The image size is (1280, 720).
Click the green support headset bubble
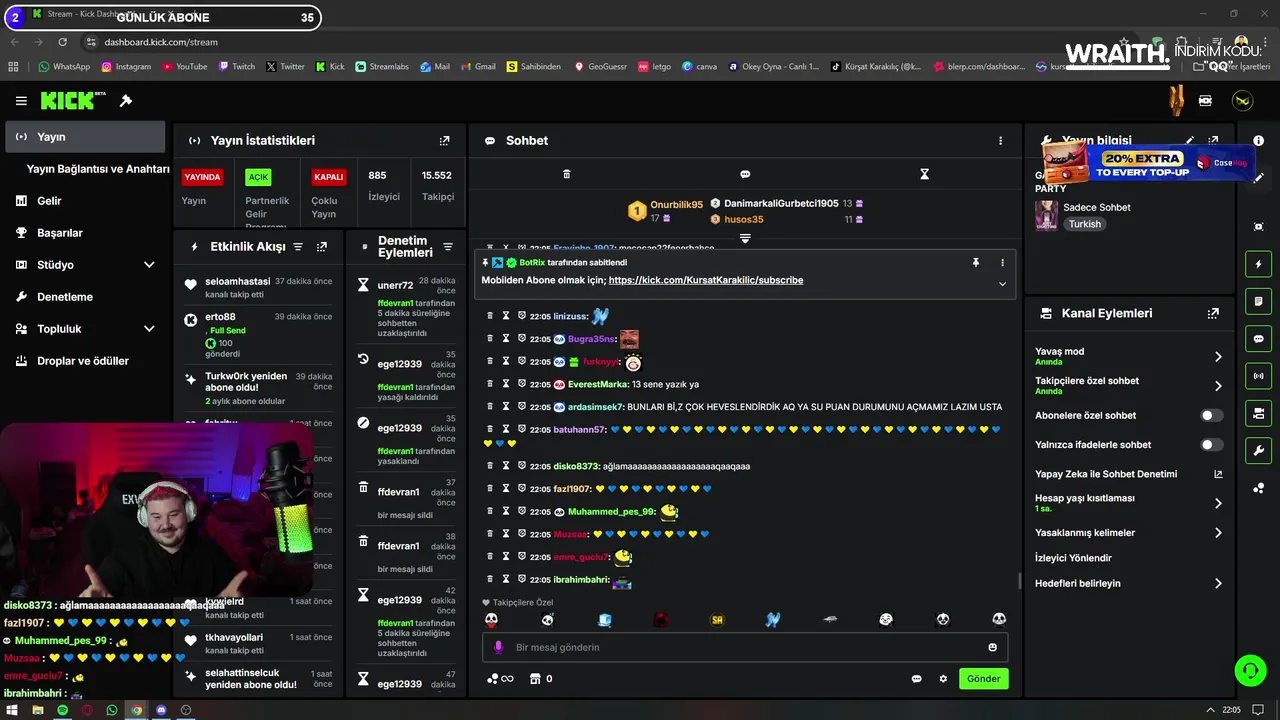point(1250,670)
